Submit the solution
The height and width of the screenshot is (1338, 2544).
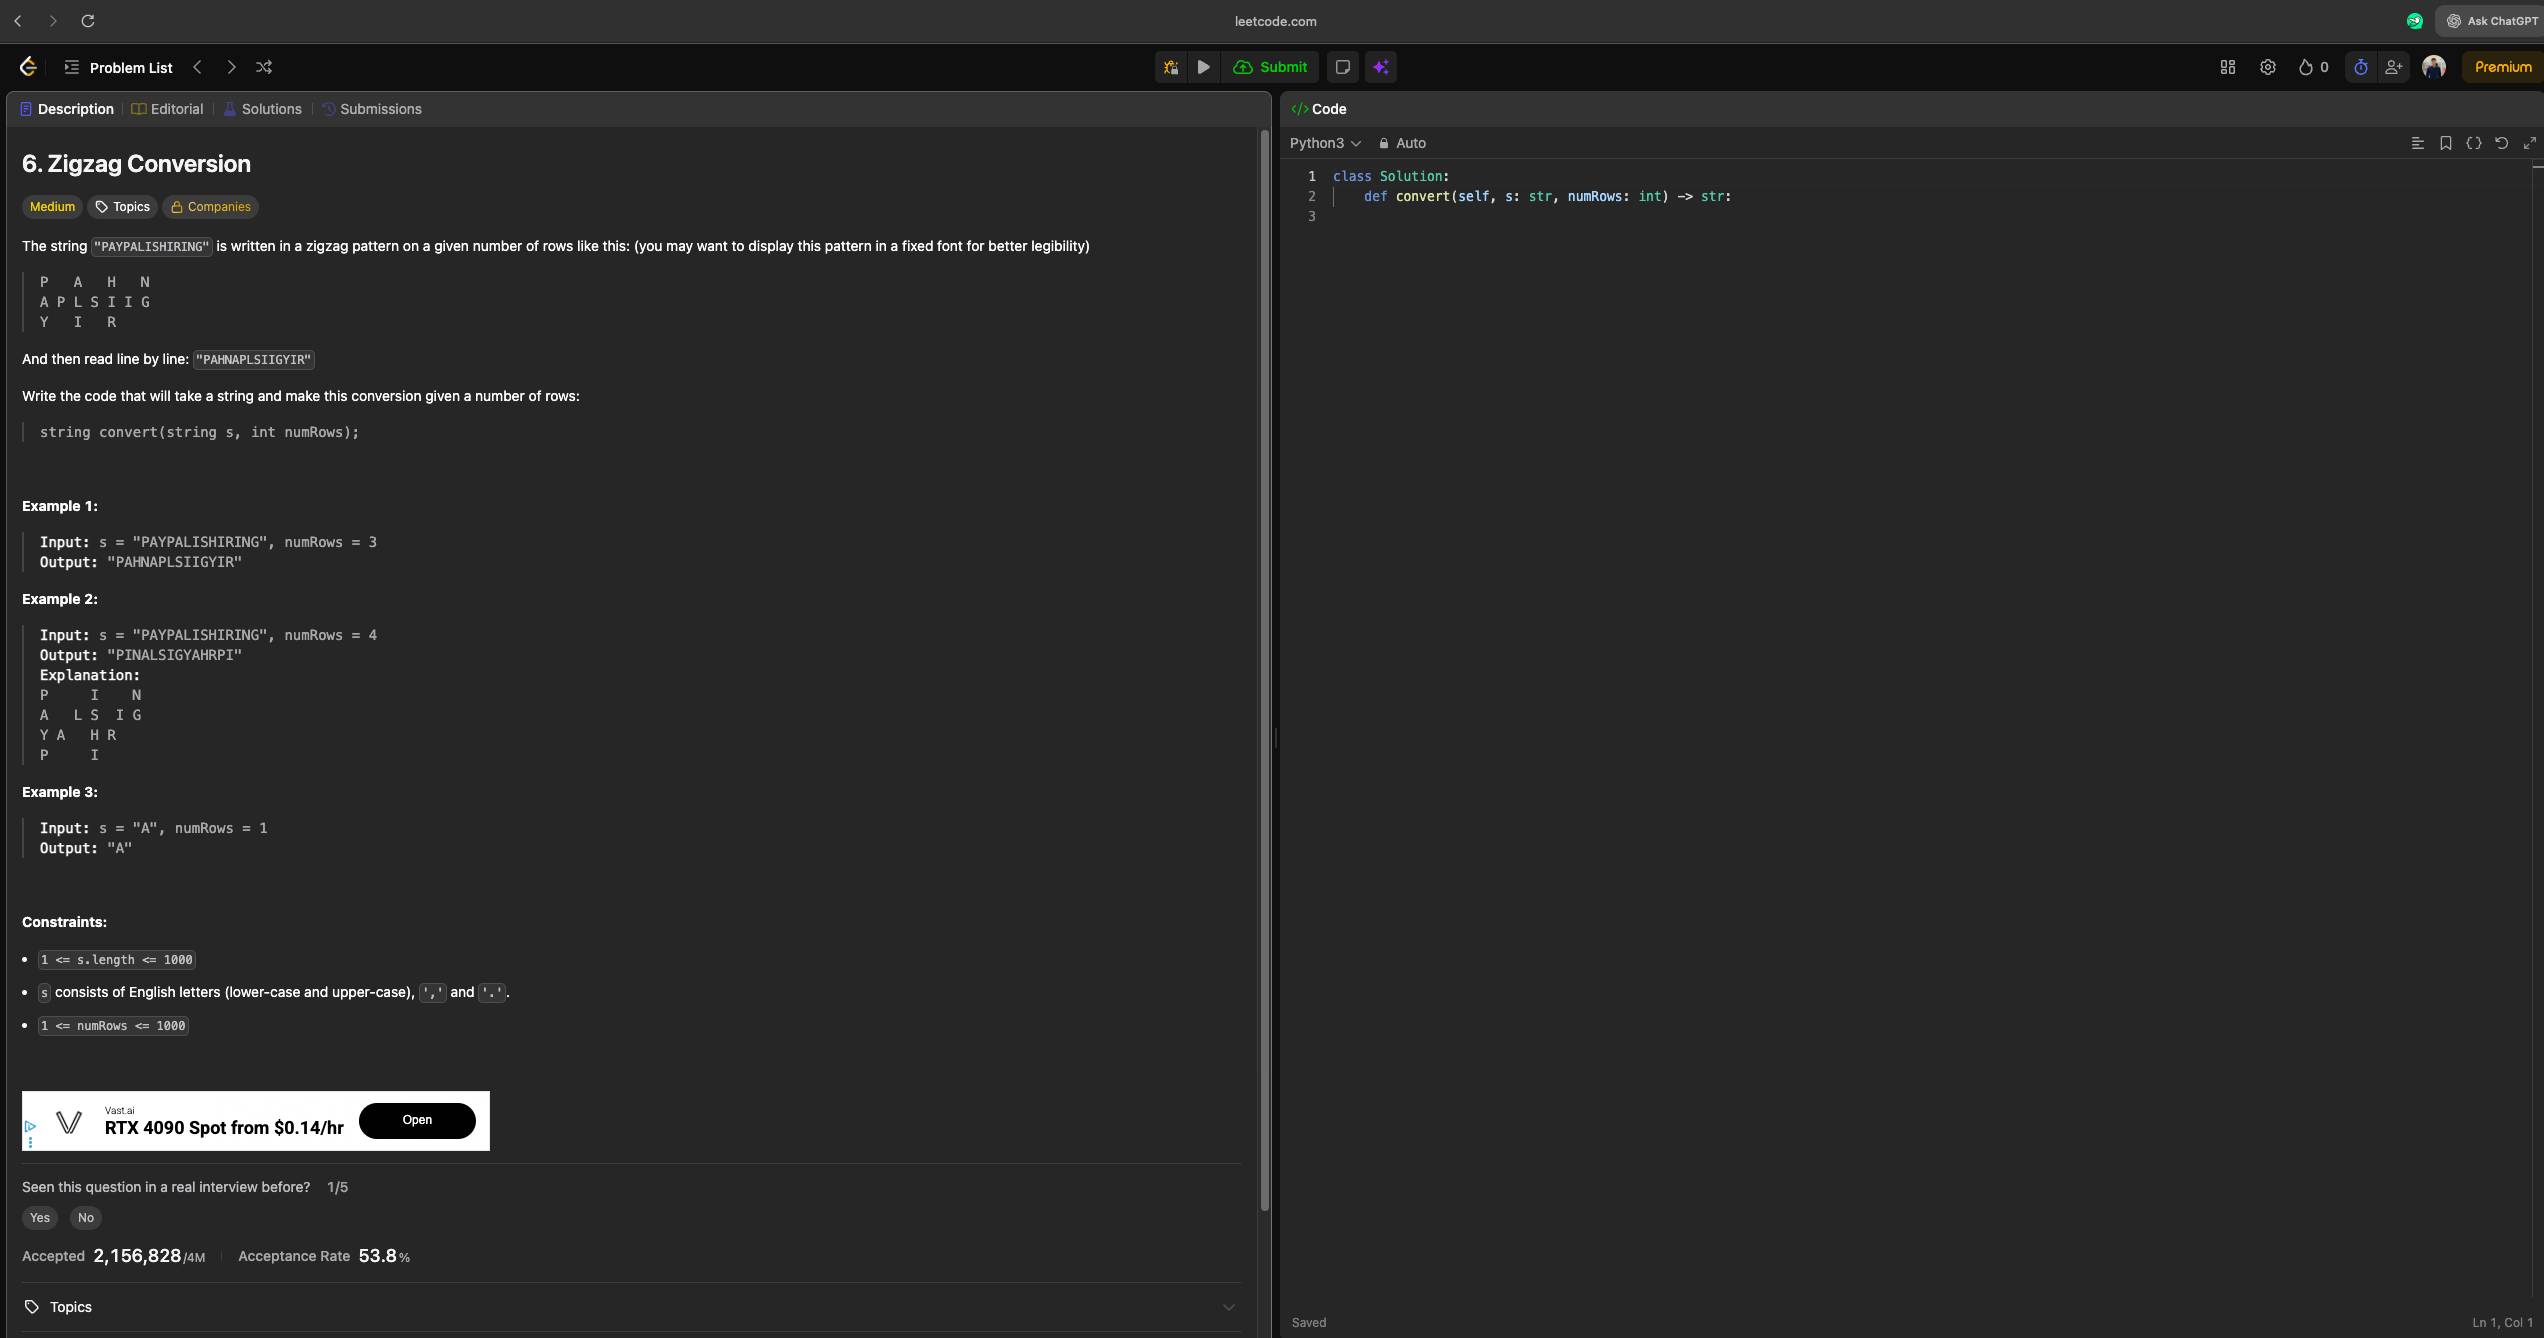1271,67
